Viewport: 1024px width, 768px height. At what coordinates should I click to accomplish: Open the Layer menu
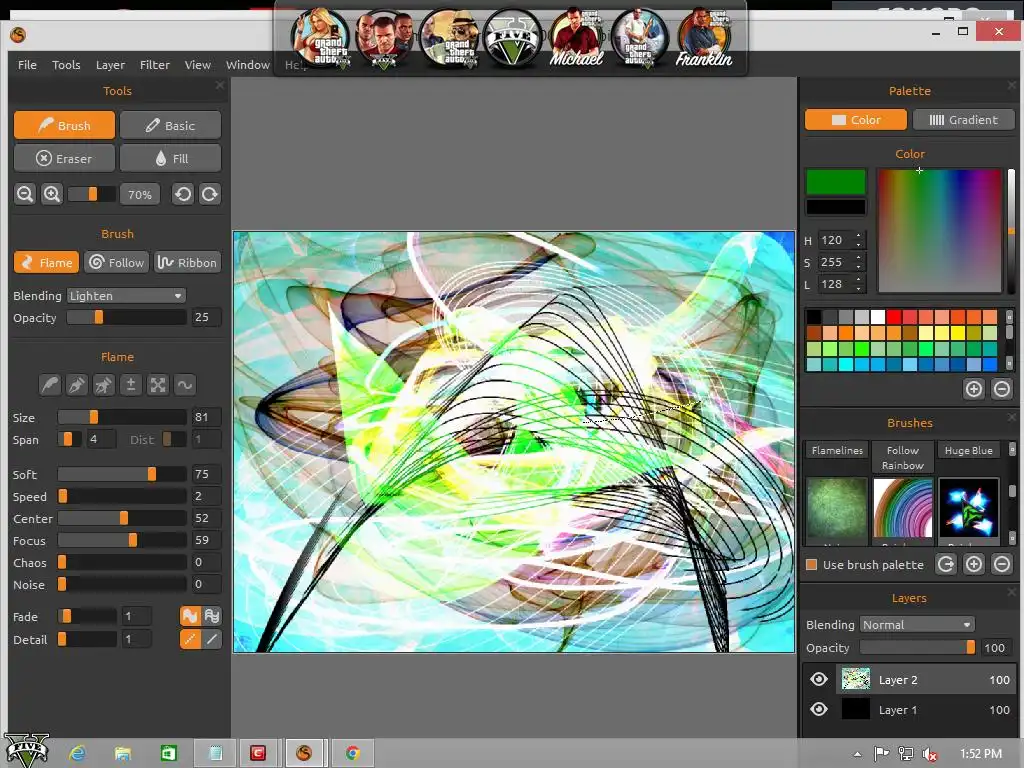(110, 65)
